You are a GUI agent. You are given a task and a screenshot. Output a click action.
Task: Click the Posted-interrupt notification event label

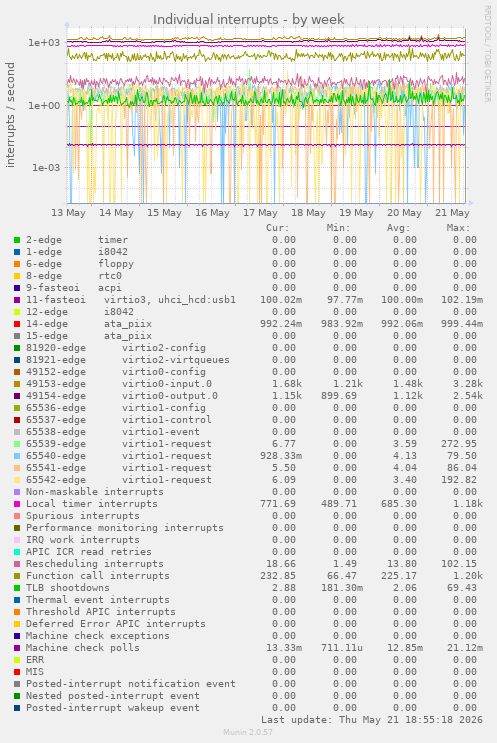(131, 684)
